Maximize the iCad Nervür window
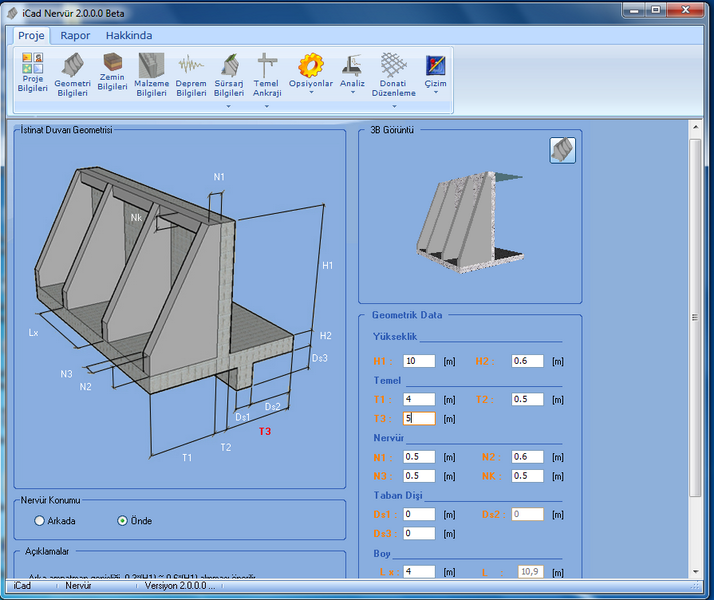The height and width of the screenshot is (600, 714). click(x=656, y=10)
